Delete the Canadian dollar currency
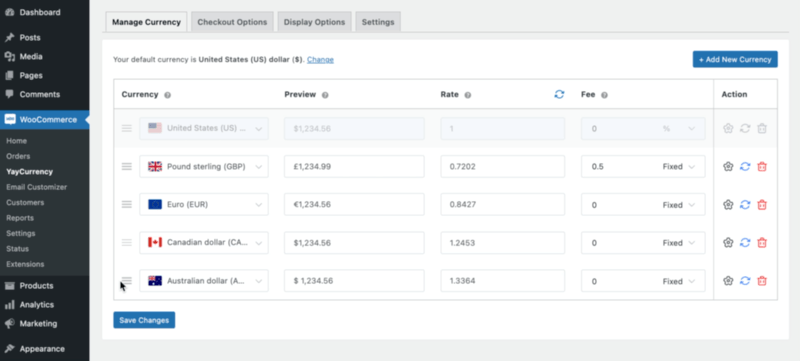 (762, 243)
